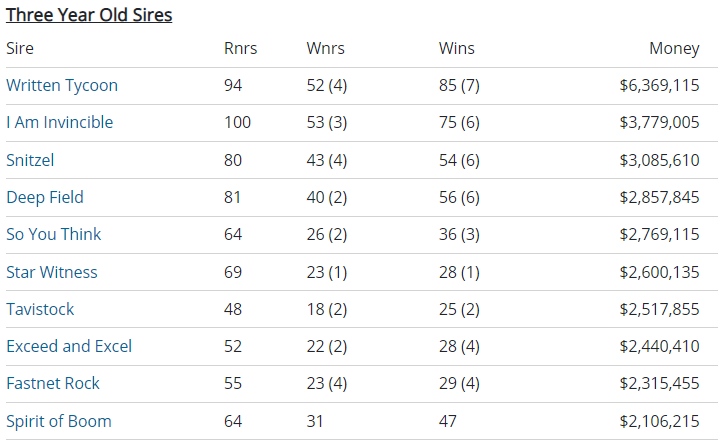This screenshot has width=718, height=447.
Task: Click Spirit of Boom's $2,106,215 money cell
Action: (659, 421)
